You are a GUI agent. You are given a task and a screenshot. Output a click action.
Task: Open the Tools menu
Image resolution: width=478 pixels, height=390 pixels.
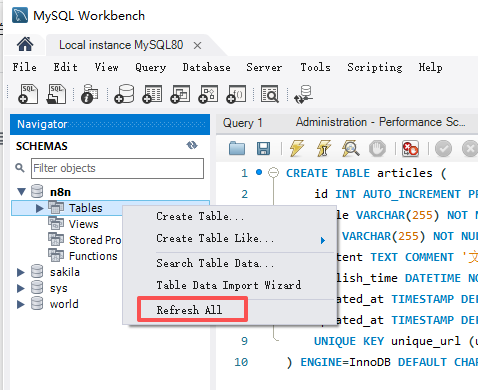(x=315, y=67)
